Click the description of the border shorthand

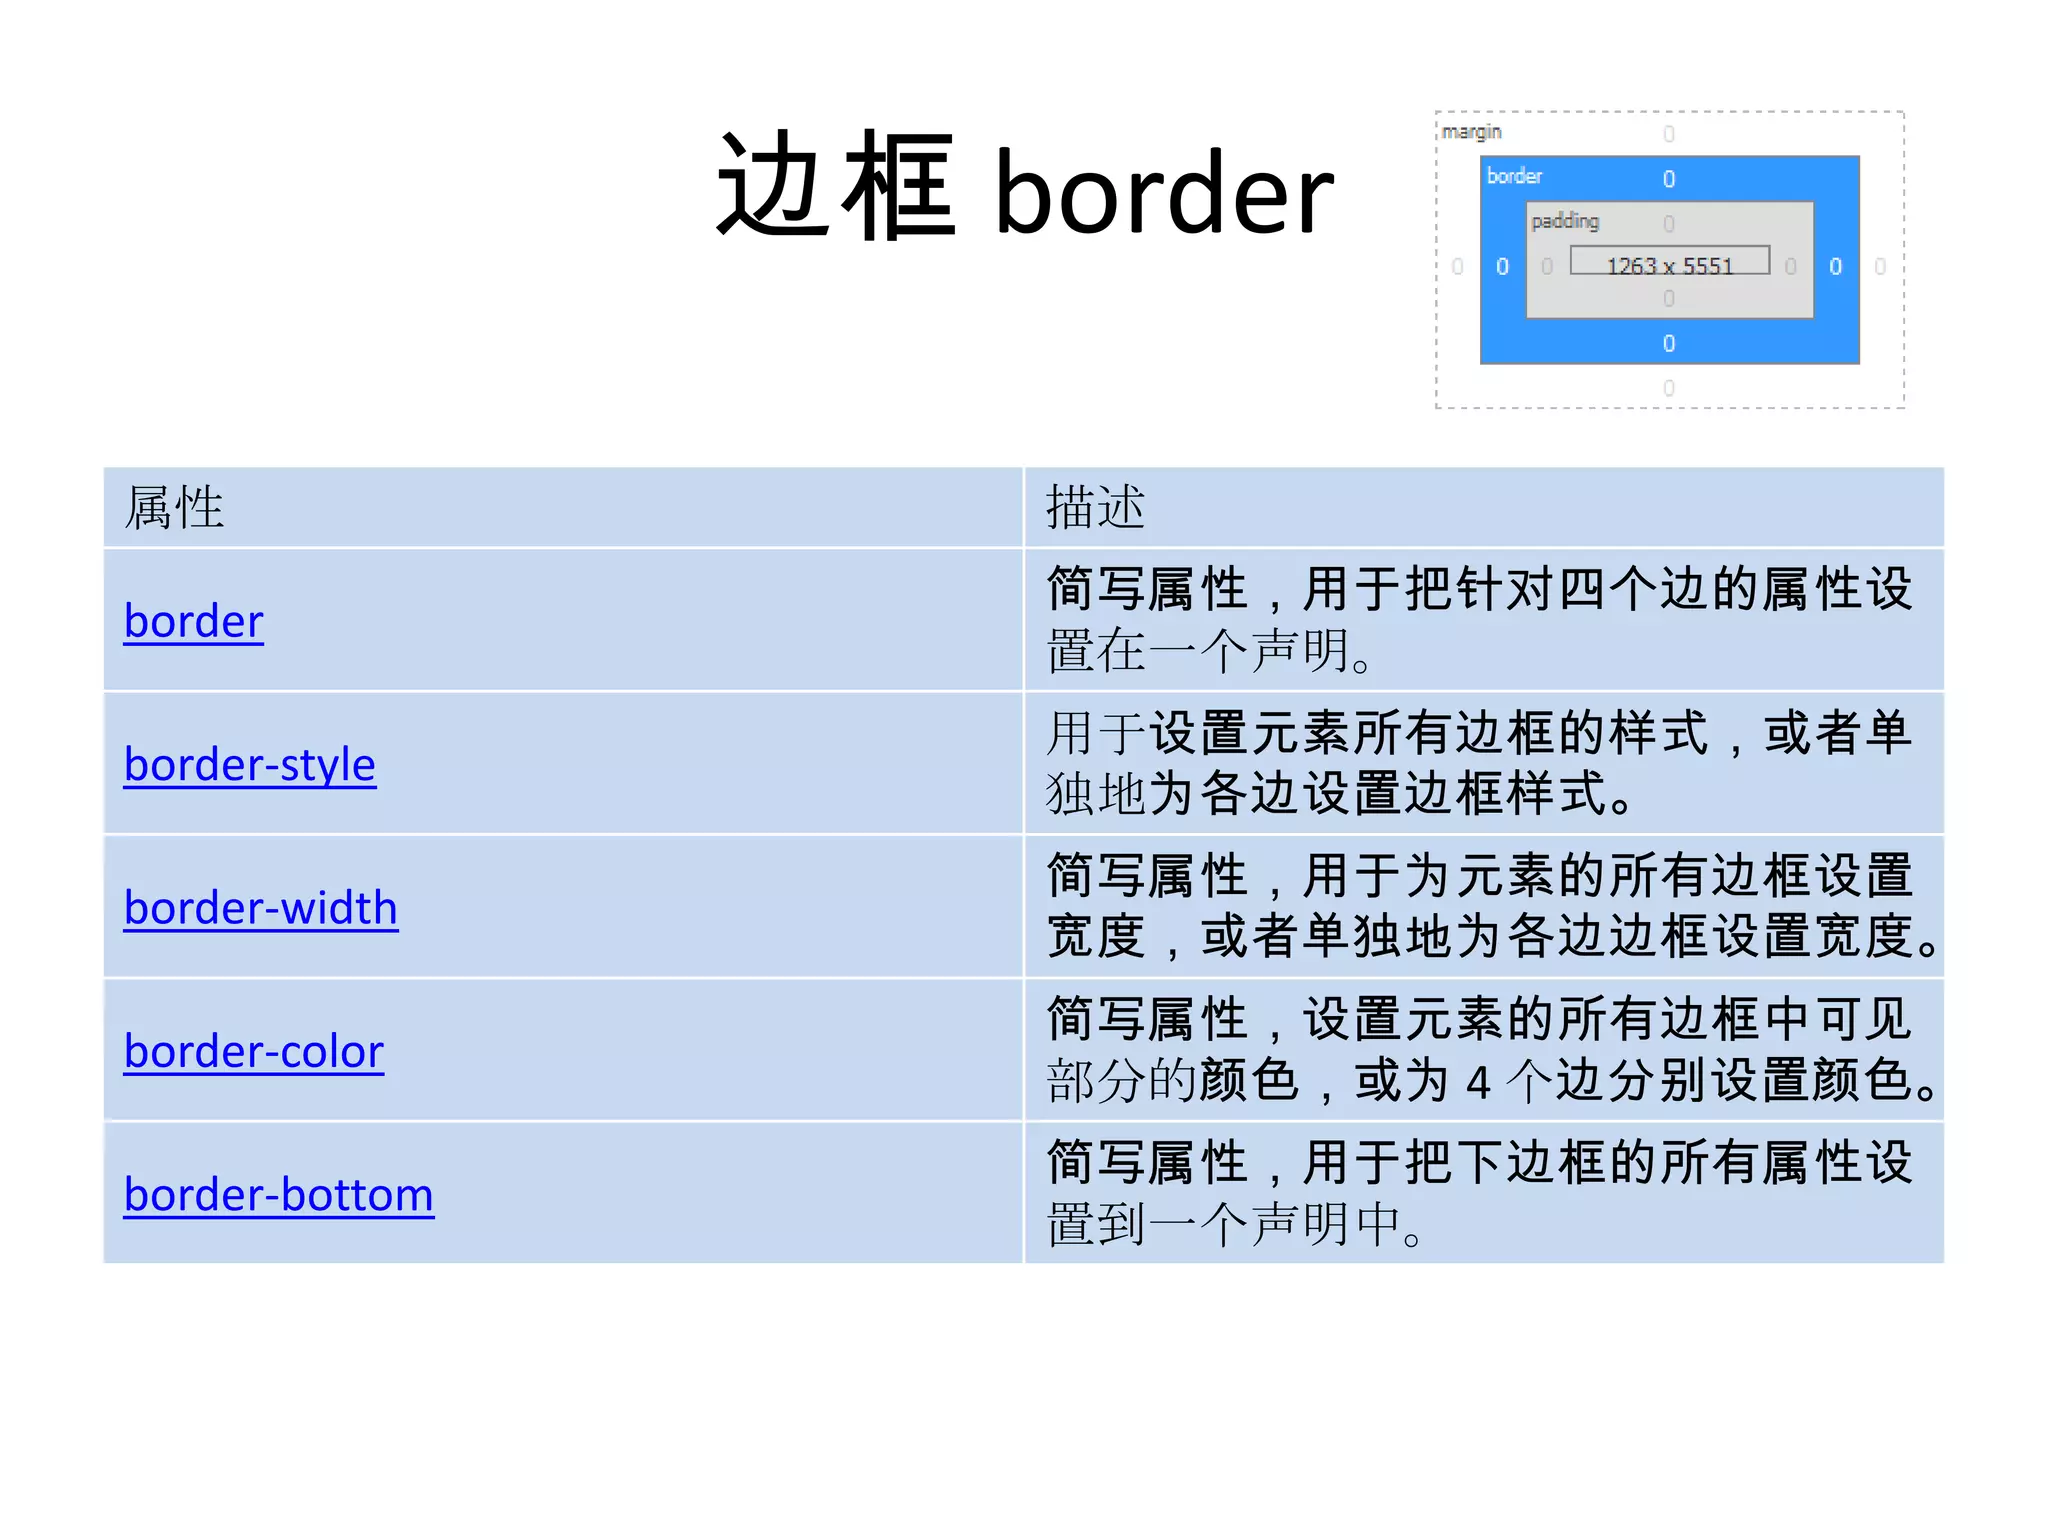tap(1485, 620)
